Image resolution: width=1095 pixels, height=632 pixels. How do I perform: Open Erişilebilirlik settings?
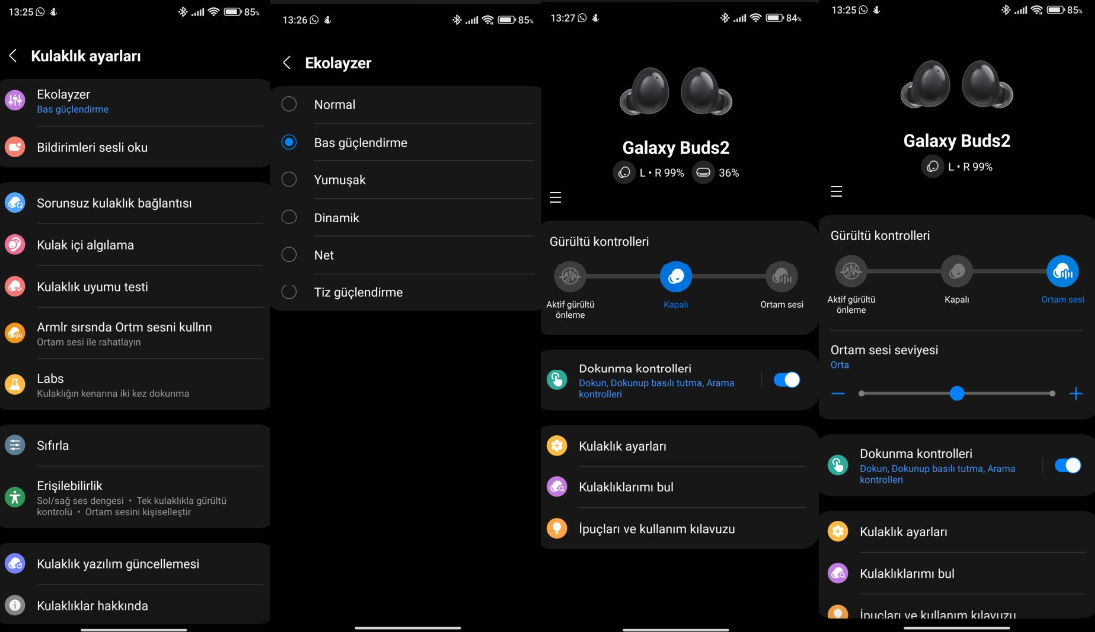(135, 497)
